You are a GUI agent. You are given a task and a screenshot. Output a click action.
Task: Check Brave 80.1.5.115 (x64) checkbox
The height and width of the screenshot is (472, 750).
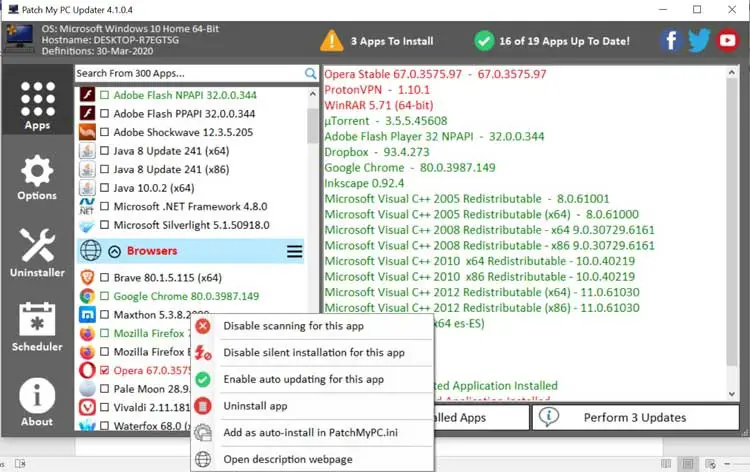[x=104, y=277]
